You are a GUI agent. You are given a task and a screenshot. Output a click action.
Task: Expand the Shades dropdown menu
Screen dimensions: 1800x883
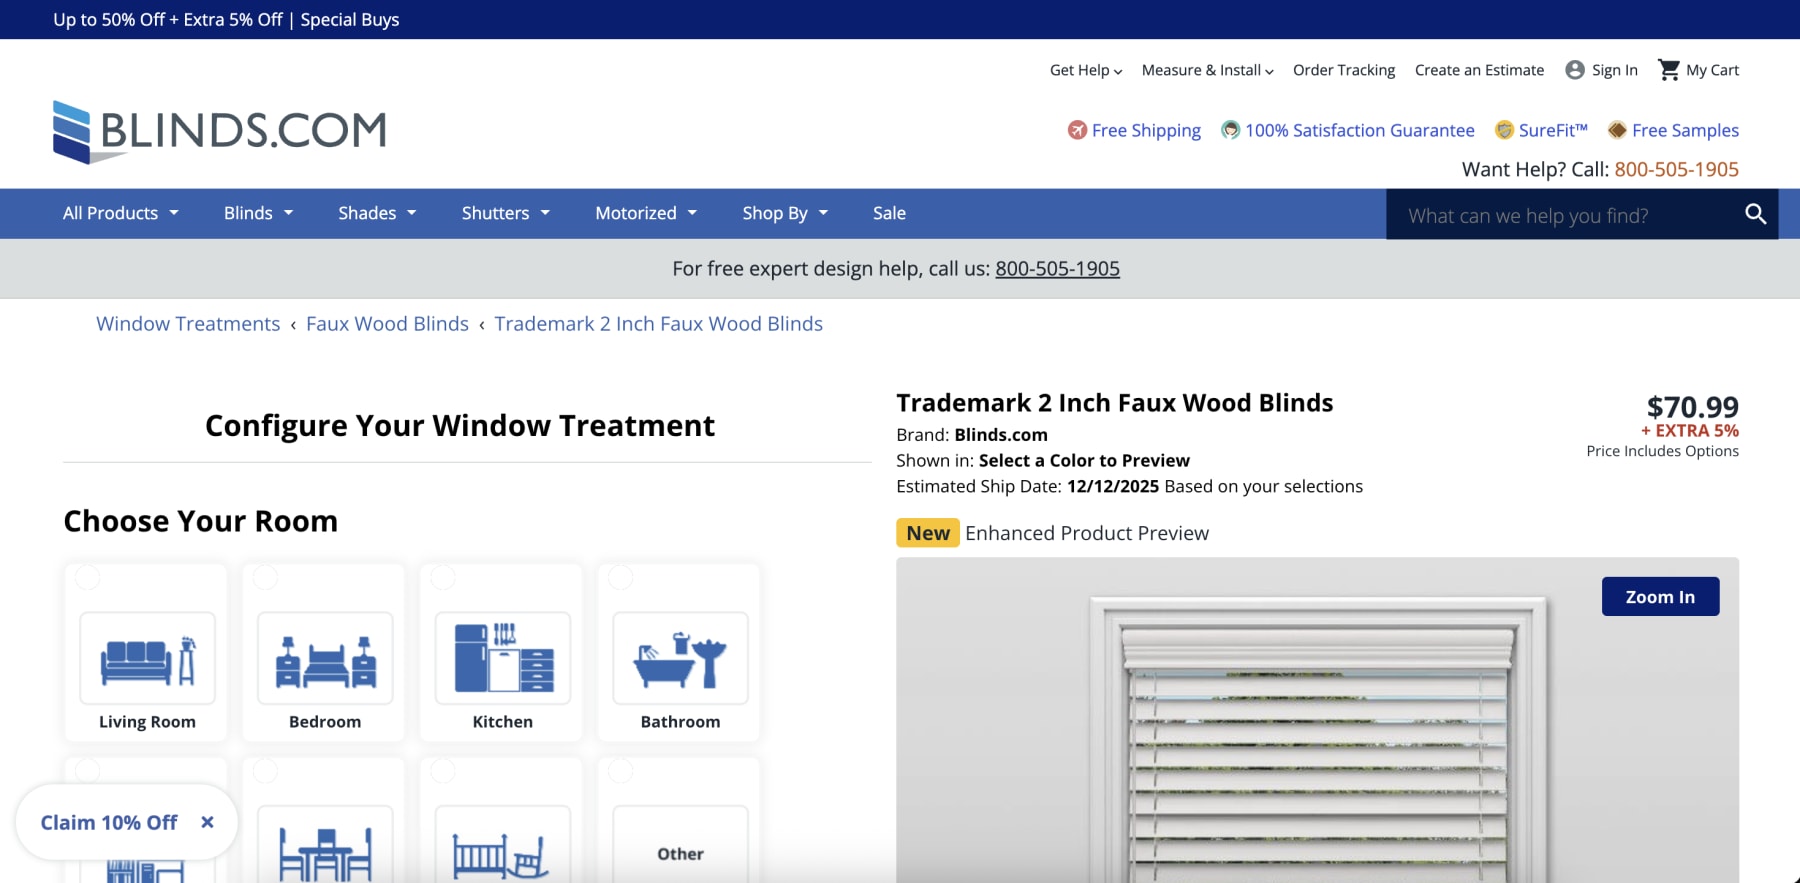point(377,213)
